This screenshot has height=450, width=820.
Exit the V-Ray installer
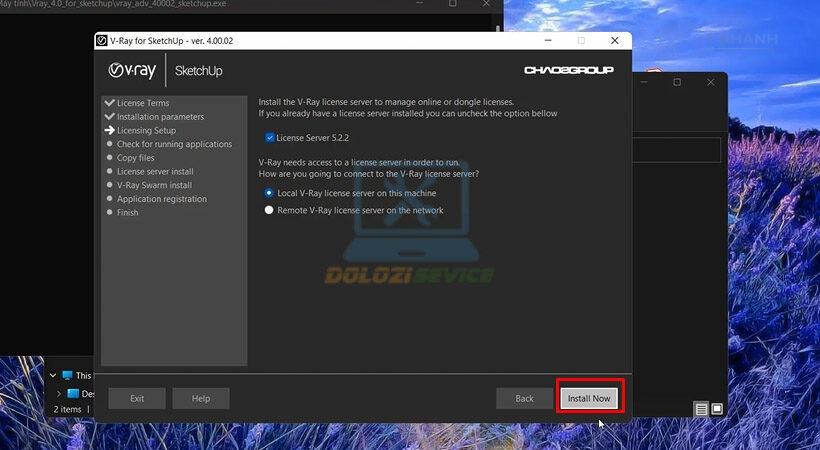(x=137, y=398)
